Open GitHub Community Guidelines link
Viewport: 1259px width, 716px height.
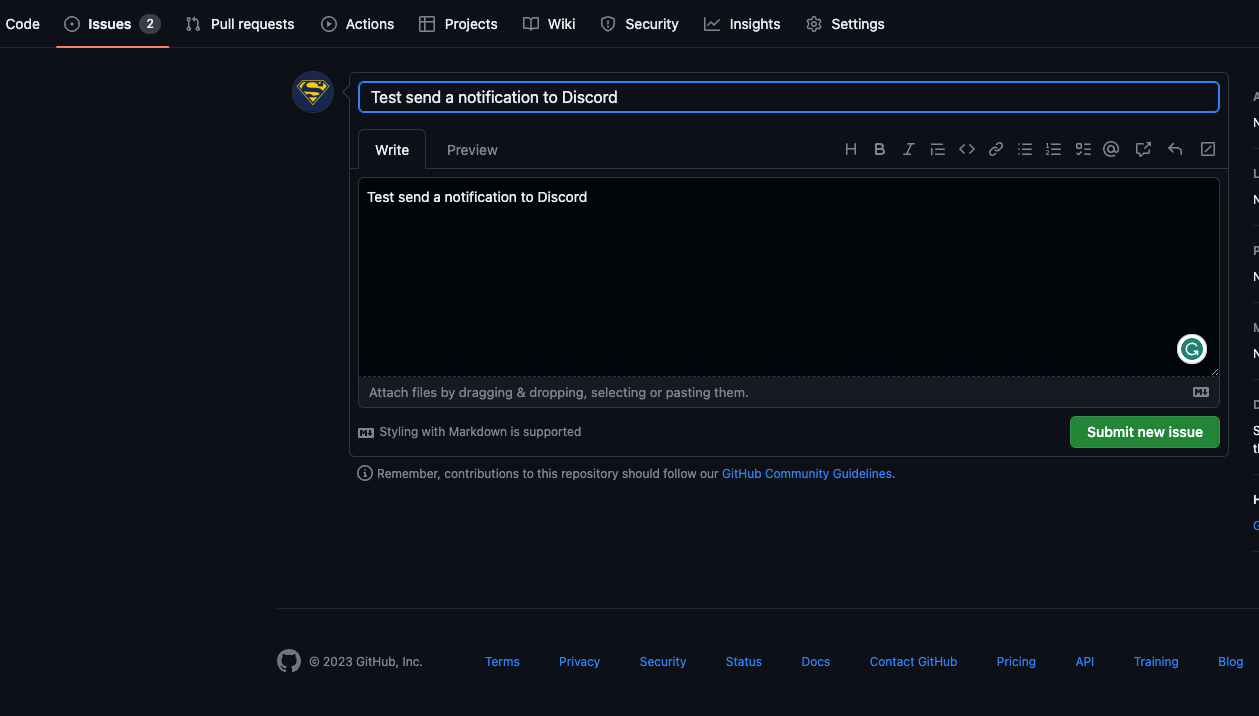(x=806, y=473)
